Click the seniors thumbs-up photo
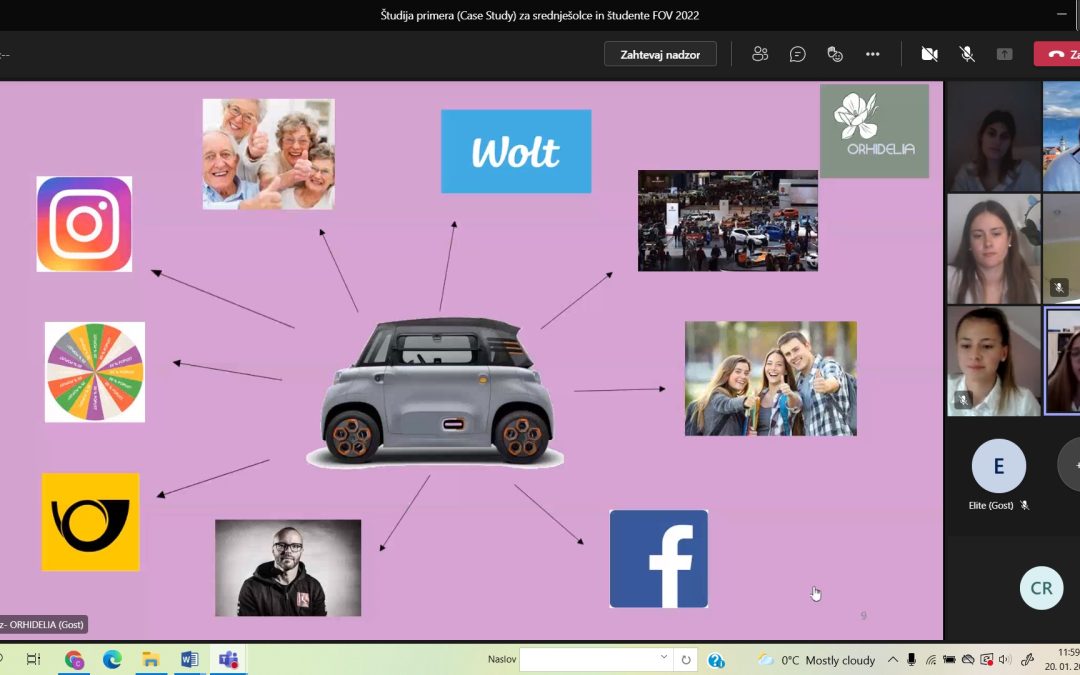The height and width of the screenshot is (675, 1080). click(269, 154)
